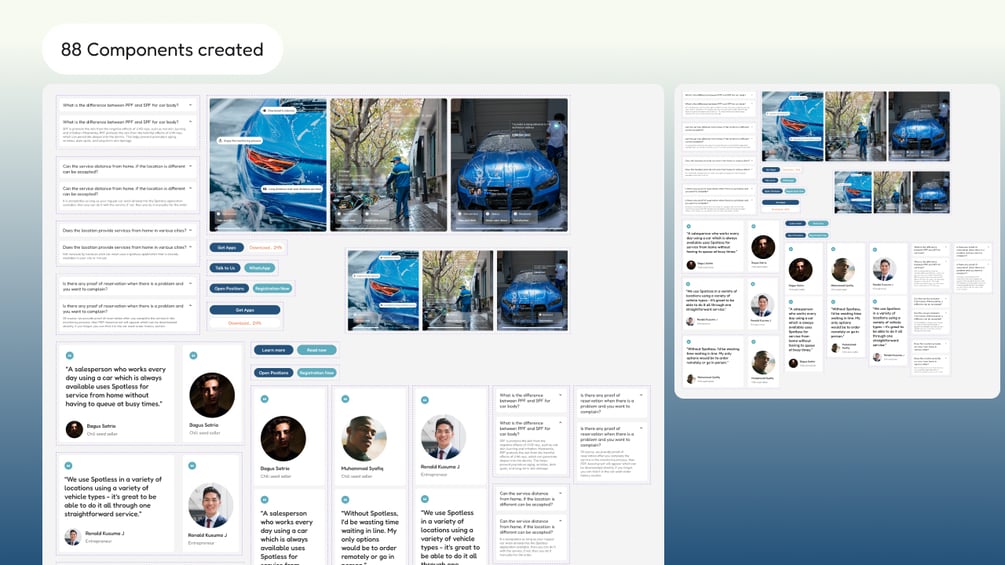Click wide "A salesperson who works every day" quote text
Viewport: 1005px width, 565px height.
(115, 386)
